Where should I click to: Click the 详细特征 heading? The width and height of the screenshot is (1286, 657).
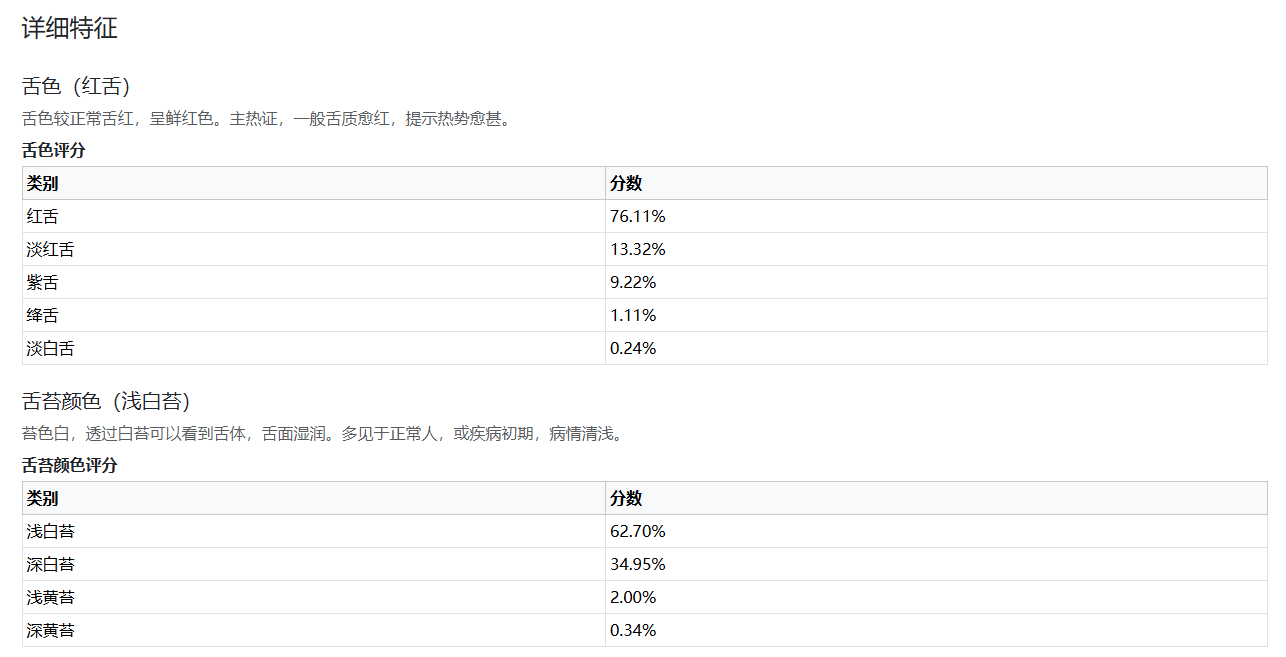point(70,28)
